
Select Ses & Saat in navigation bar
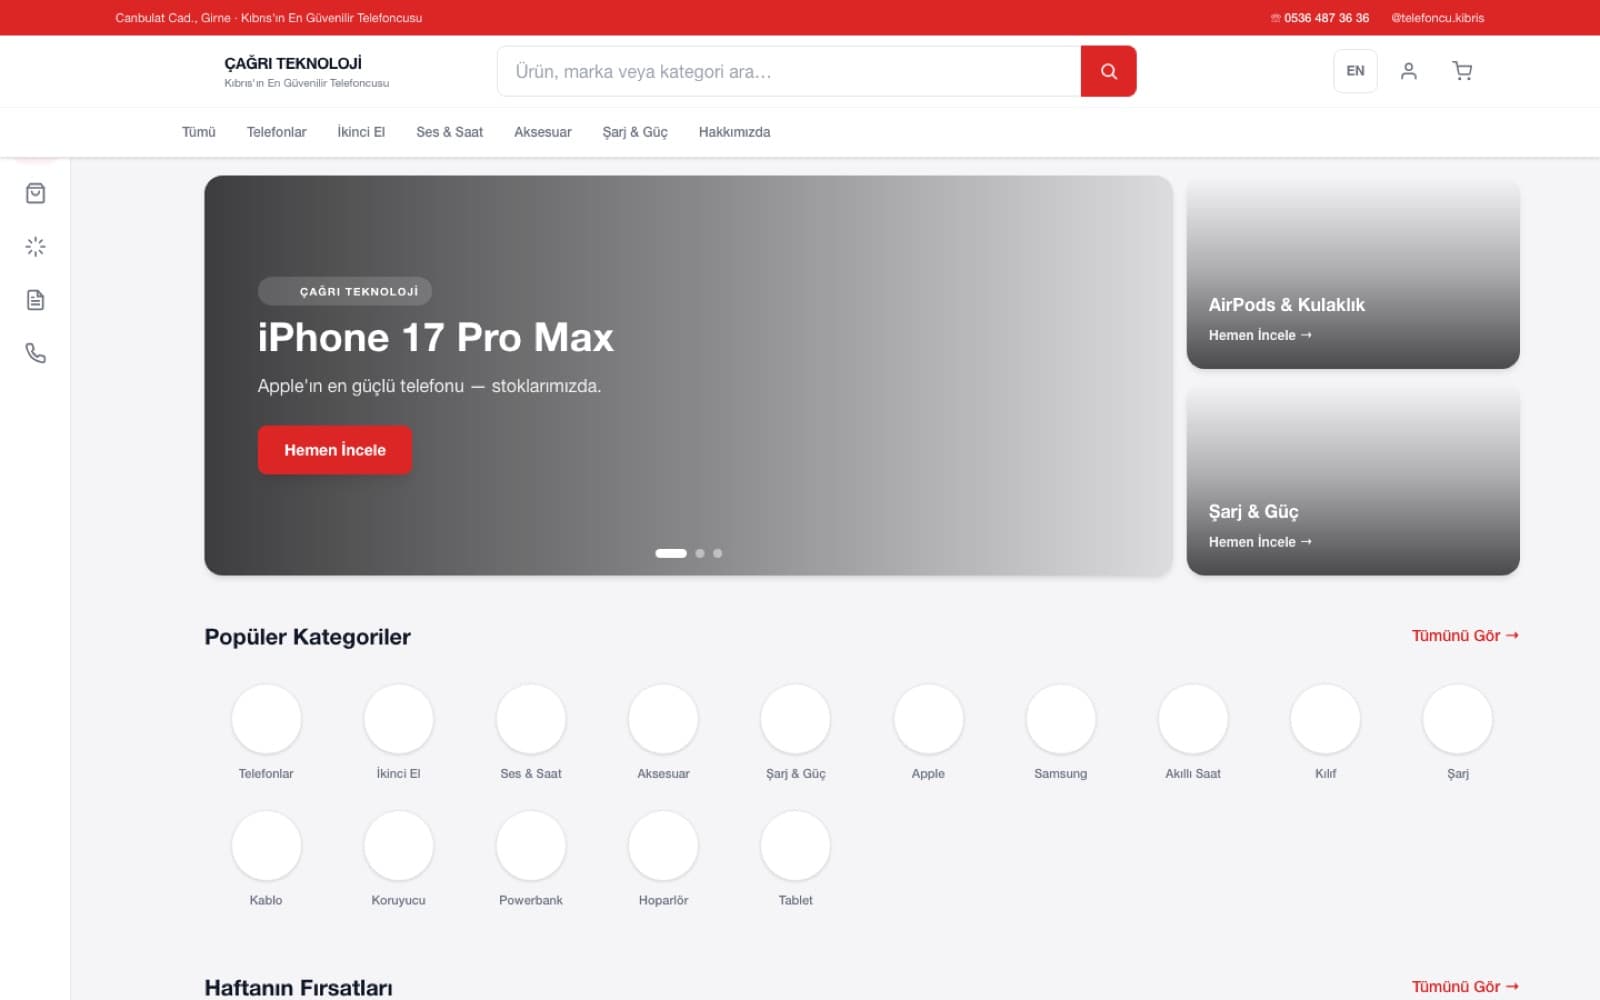pyautogui.click(x=449, y=132)
